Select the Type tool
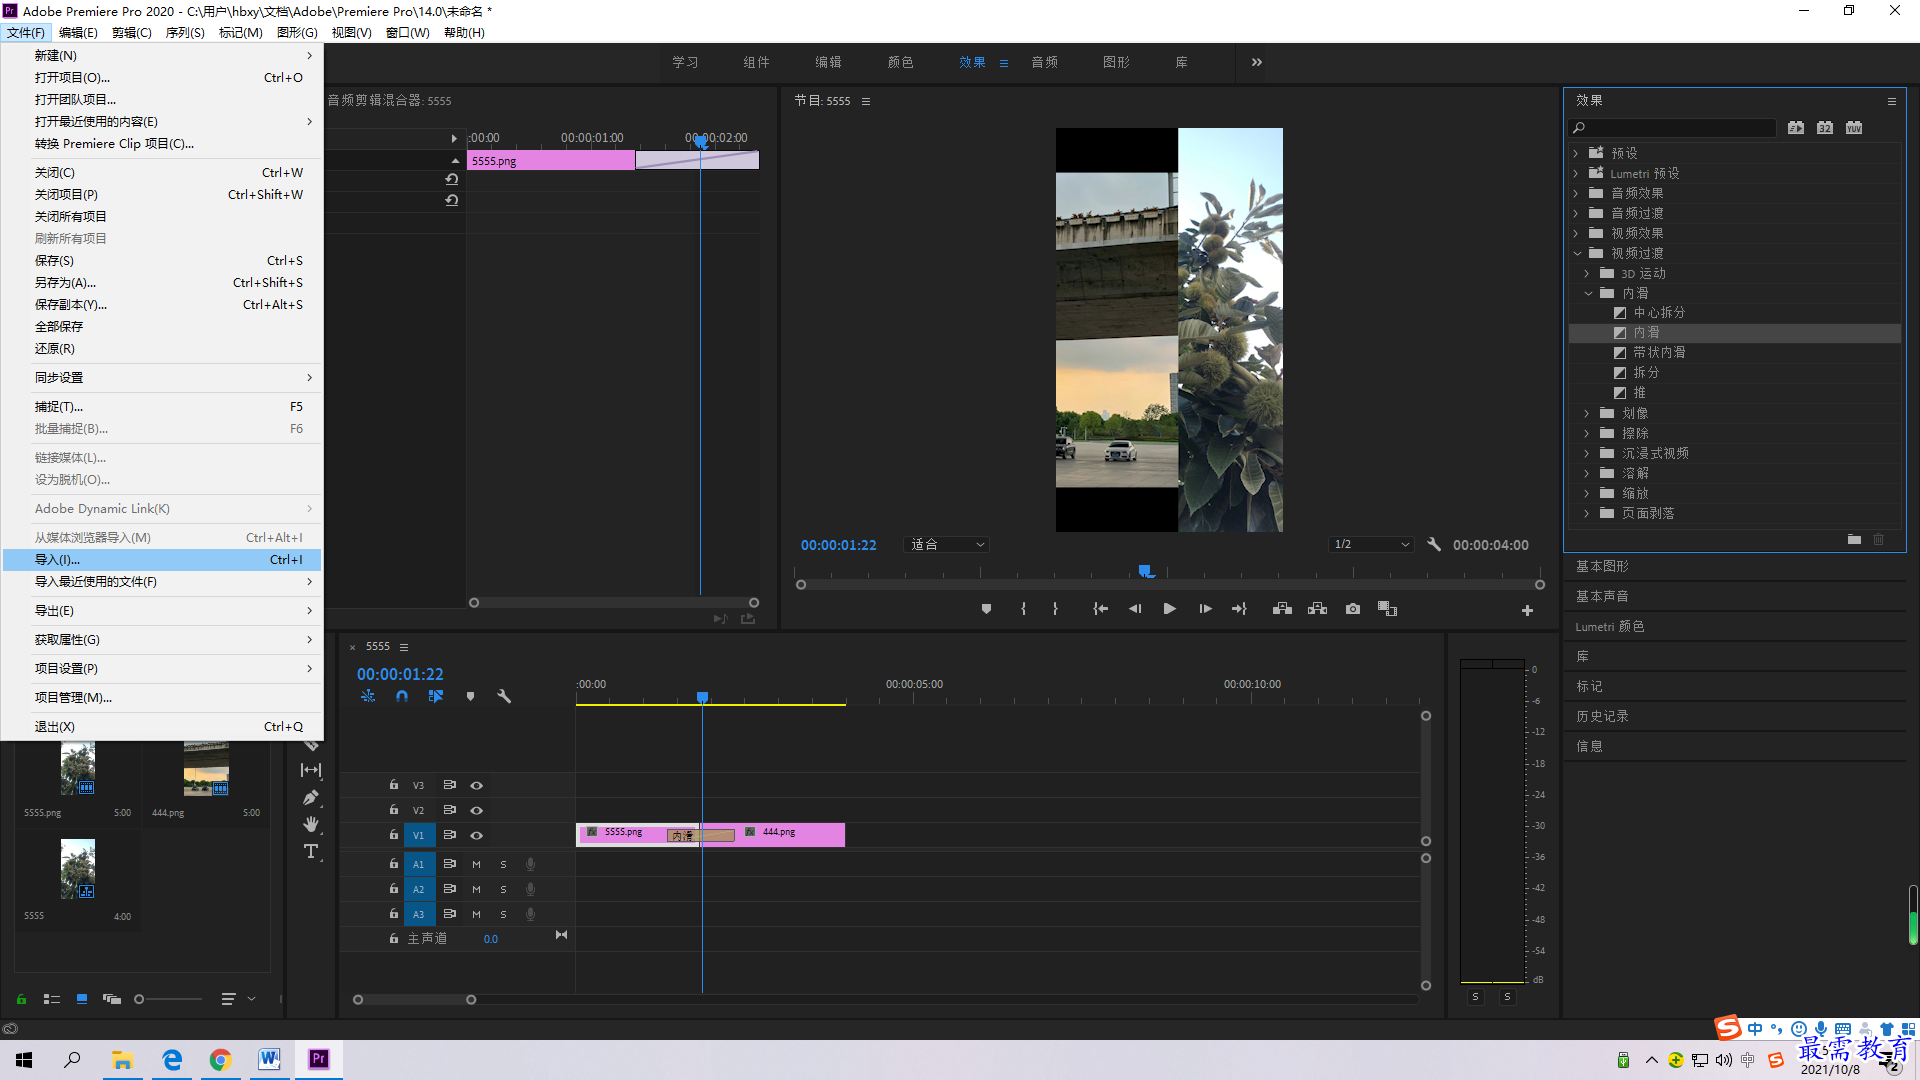Image resolution: width=1920 pixels, height=1080 pixels. tap(311, 851)
